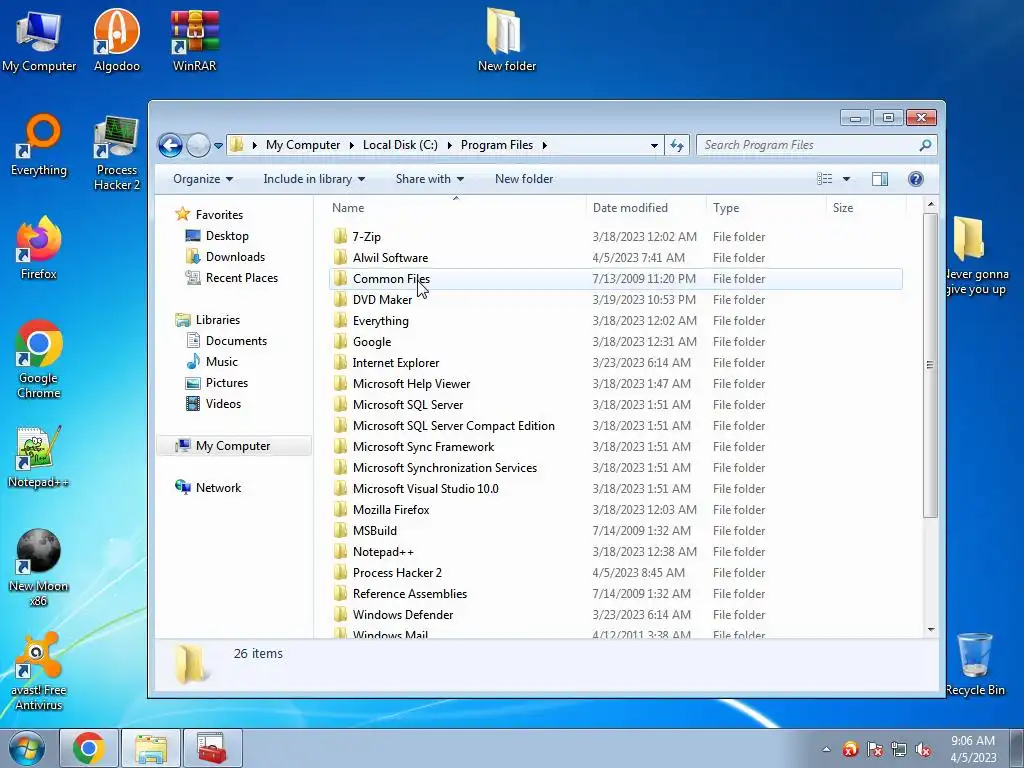Select Desktop under Favorites

click(227, 236)
